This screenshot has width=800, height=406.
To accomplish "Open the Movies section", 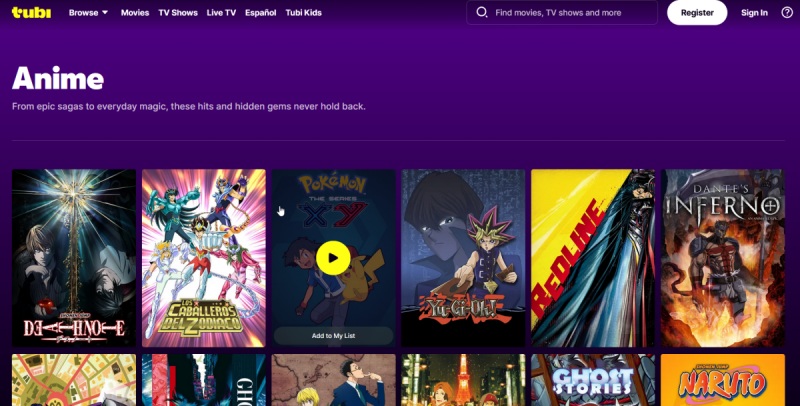I will coord(135,13).
